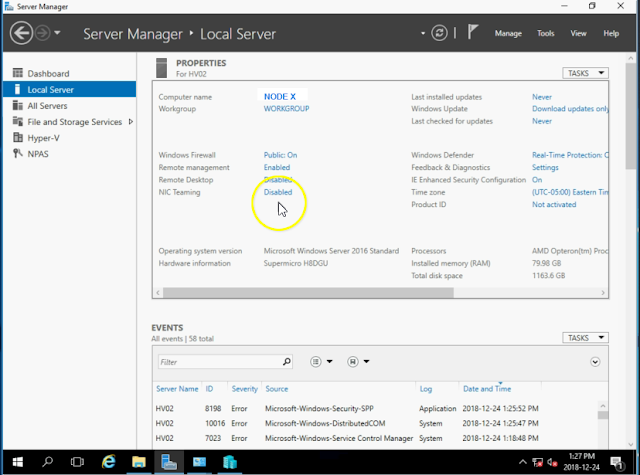640x475 pixels.
Task: Open the Tools menu
Action: coord(545,33)
